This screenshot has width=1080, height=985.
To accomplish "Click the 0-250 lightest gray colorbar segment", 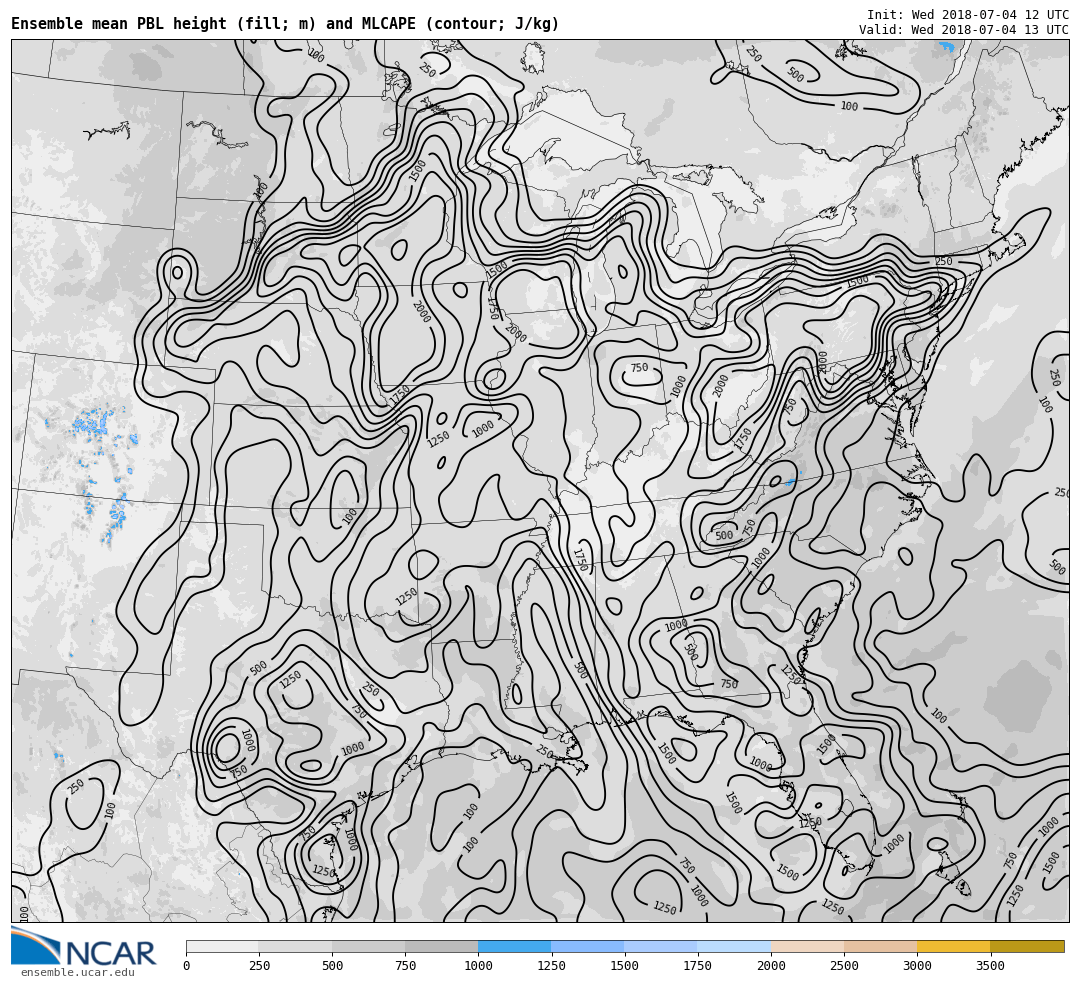I will coord(222,946).
